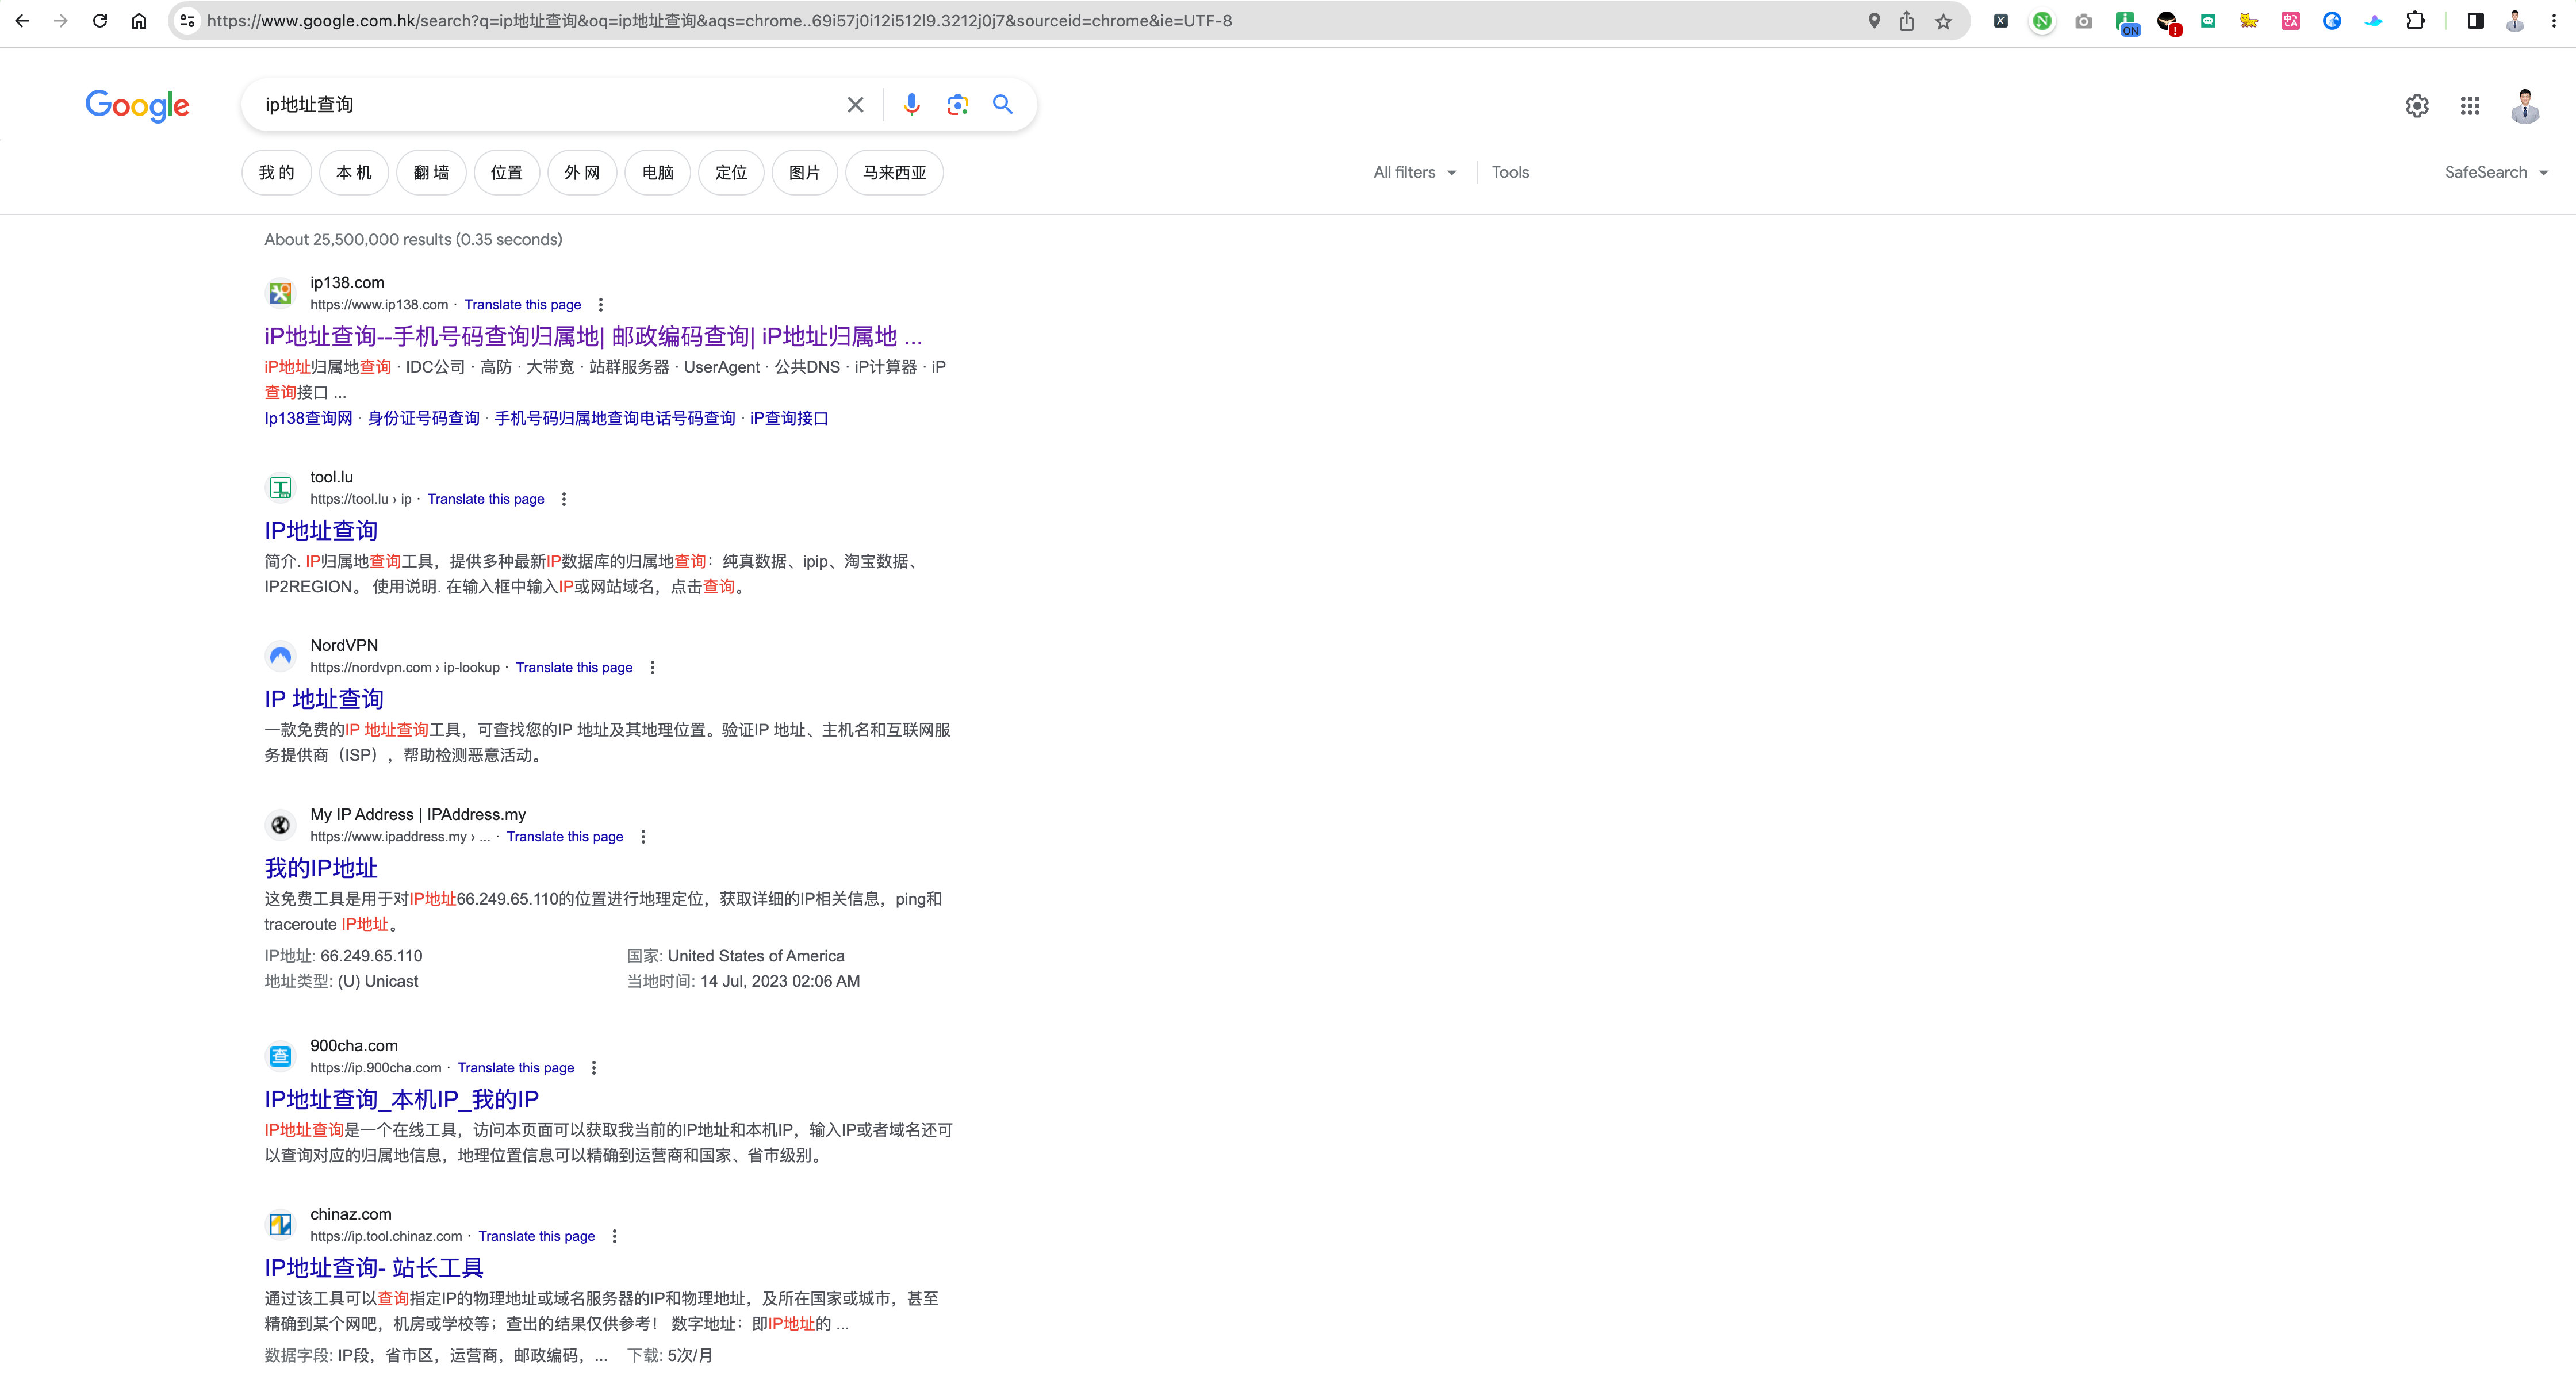This screenshot has width=2576, height=1395.
Task: Open site information icon in address bar
Action: [187, 21]
